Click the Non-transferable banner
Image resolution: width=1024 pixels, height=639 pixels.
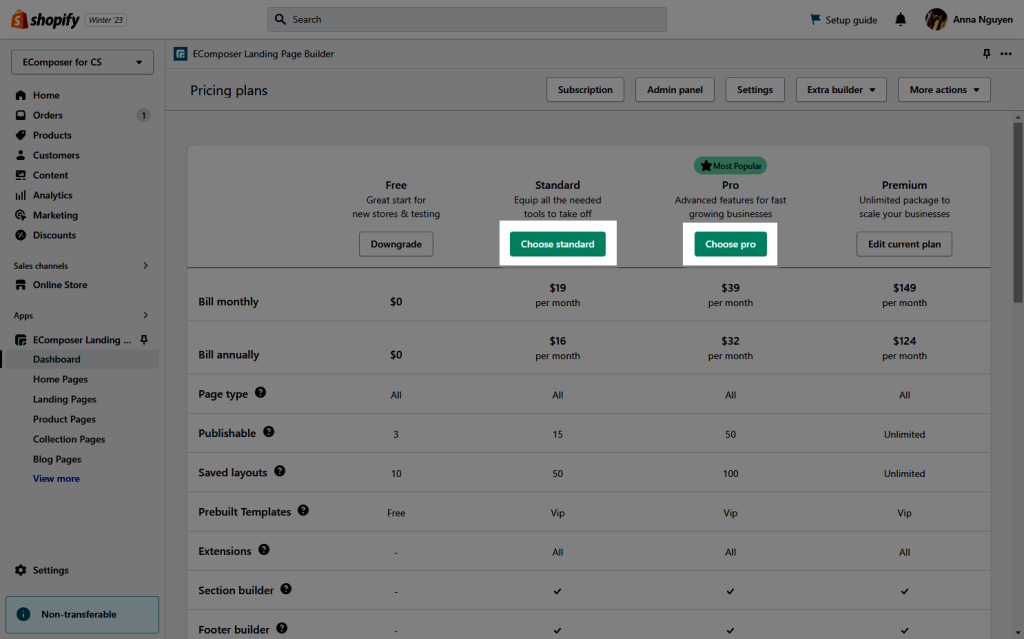[x=82, y=614]
